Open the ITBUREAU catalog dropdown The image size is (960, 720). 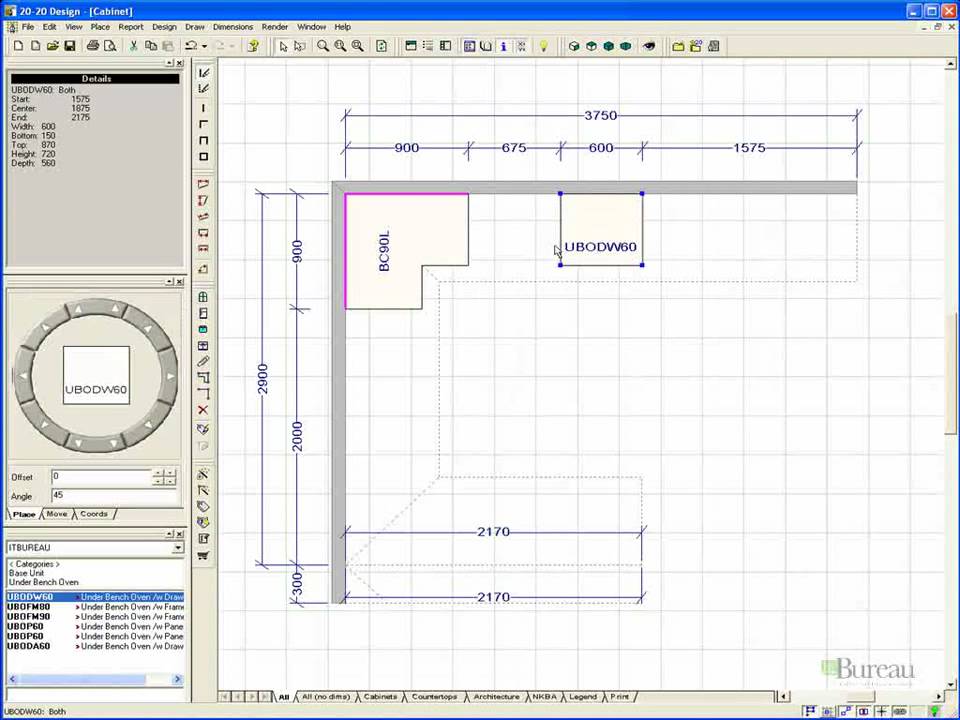point(178,548)
